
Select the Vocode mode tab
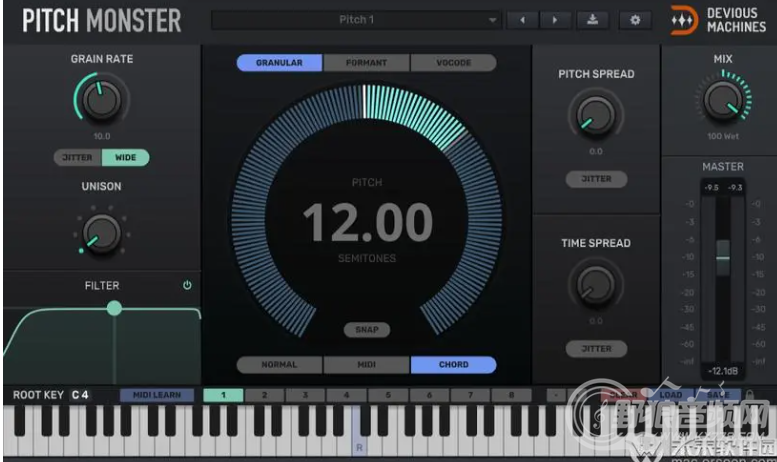(453, 63)
